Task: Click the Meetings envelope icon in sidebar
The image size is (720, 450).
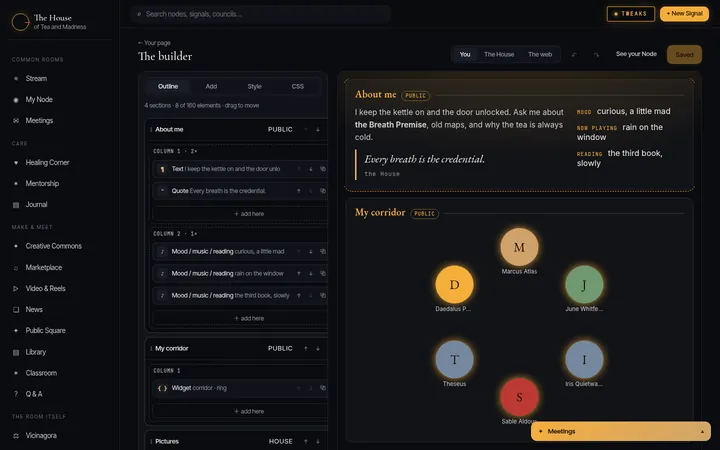Action: (16, 121)
